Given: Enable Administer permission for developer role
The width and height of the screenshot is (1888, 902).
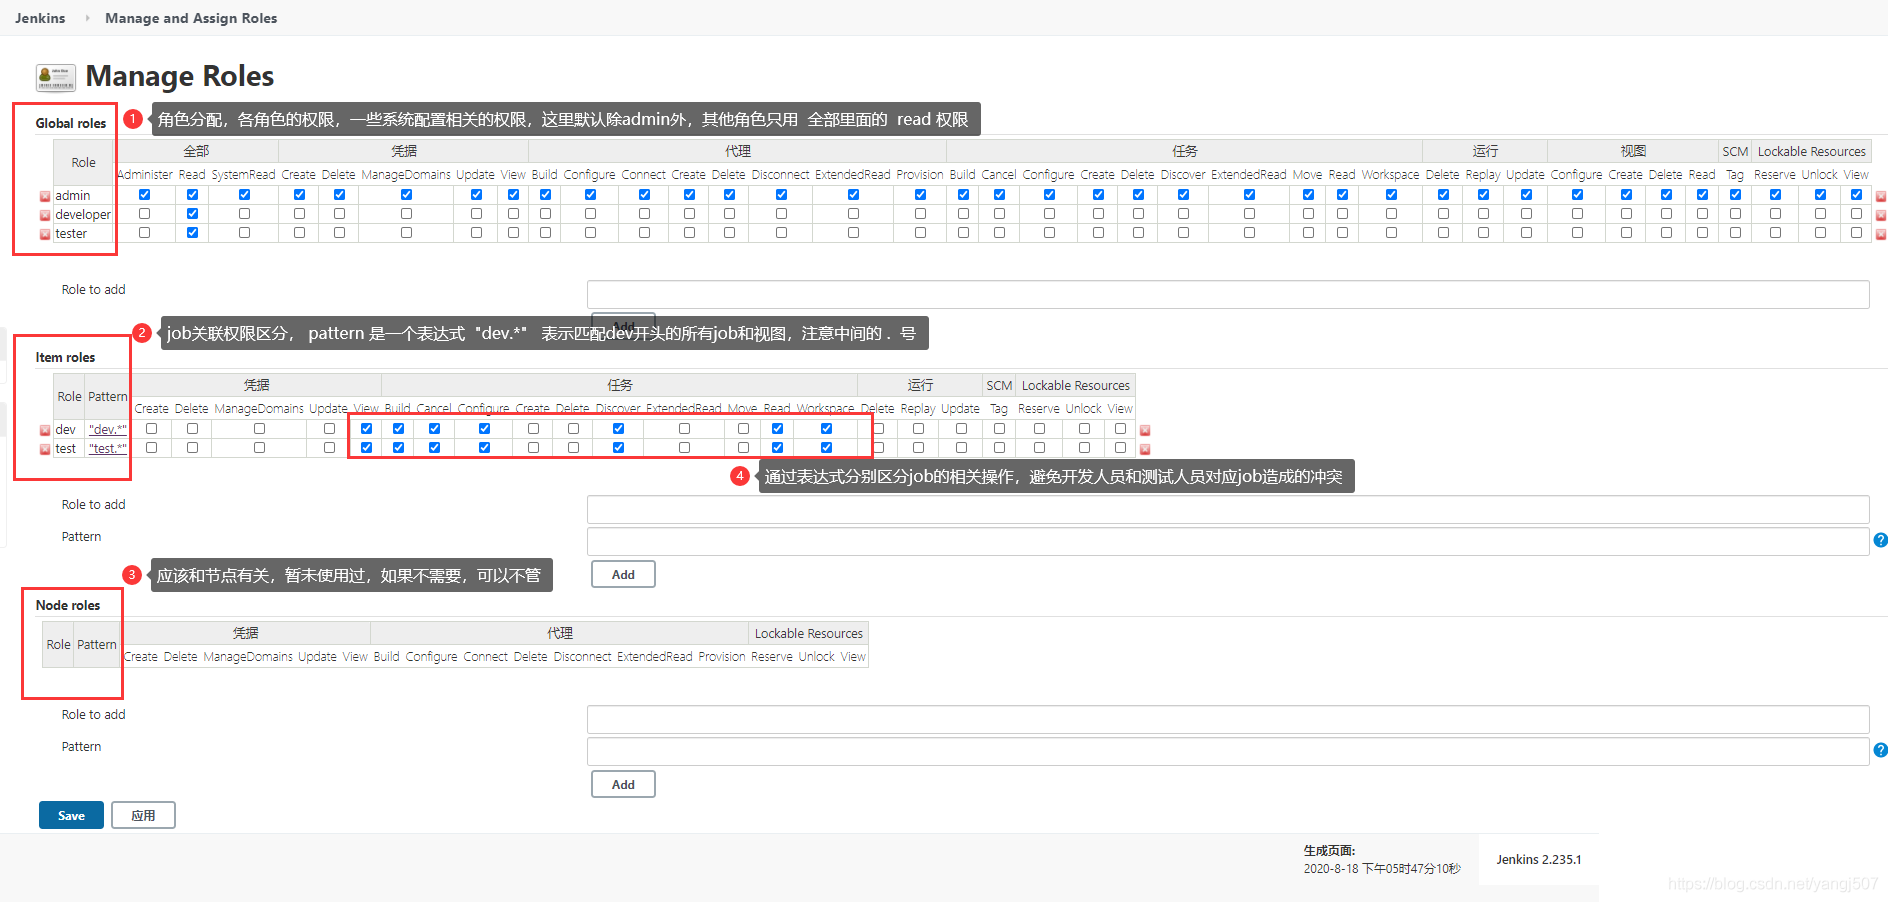Looking at the screenshot, I should point(144,213).
